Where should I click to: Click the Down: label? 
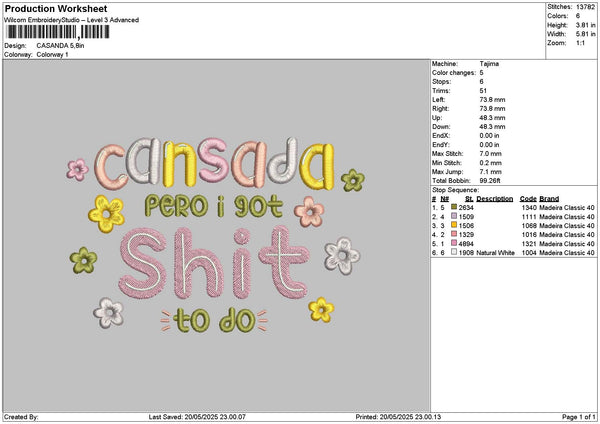click(x=441, y=127)
